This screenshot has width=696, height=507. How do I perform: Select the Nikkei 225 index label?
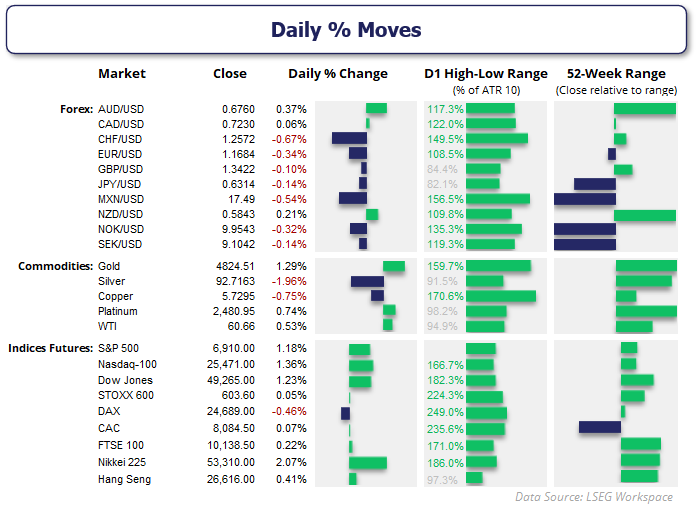click(x=122, y=464)
